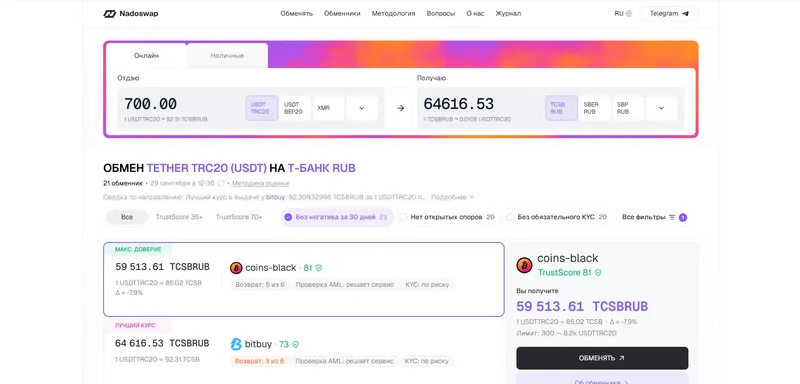This screenshot has height=384, width=800.
Task: Click the coins-black logo in the first offer row
Action: click(236, 268)
